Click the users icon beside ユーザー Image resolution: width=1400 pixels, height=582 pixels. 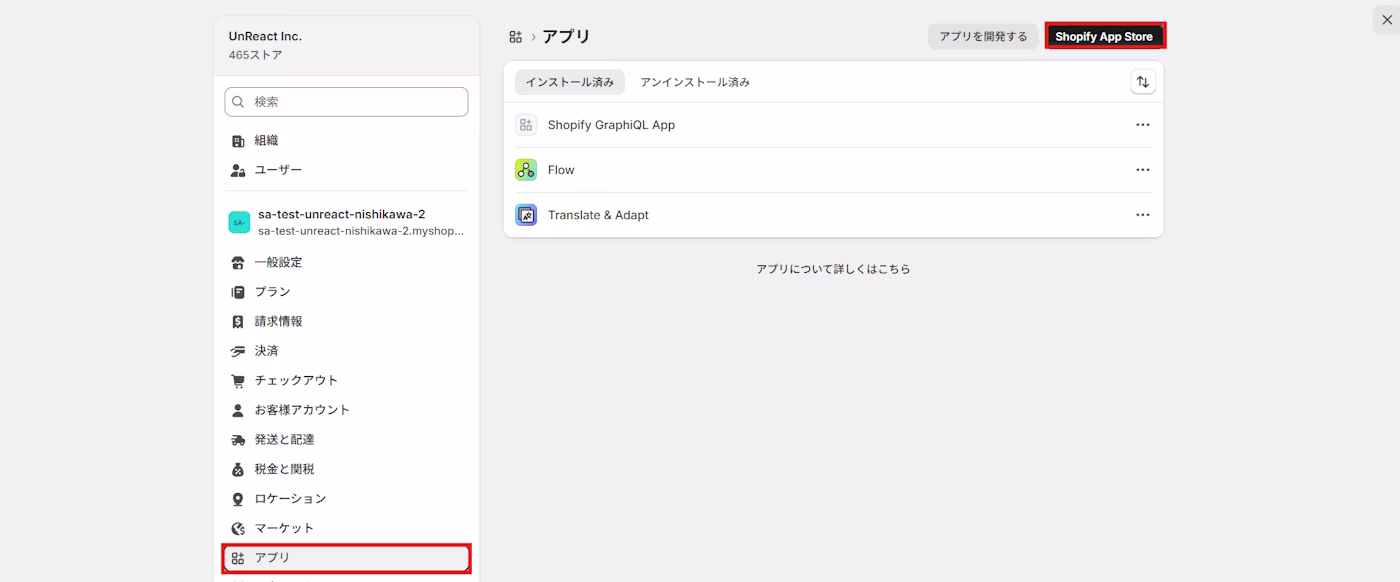[238, 170]
